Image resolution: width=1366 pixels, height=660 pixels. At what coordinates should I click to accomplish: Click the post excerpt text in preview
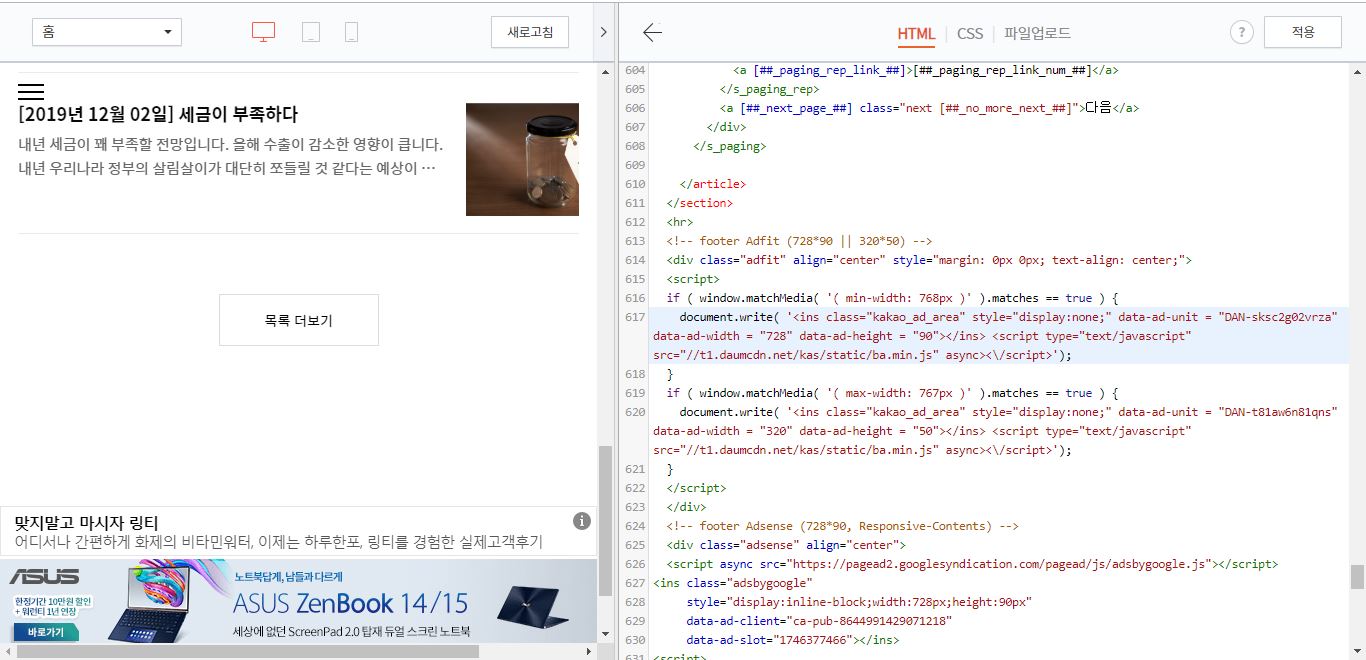(230, 157)
